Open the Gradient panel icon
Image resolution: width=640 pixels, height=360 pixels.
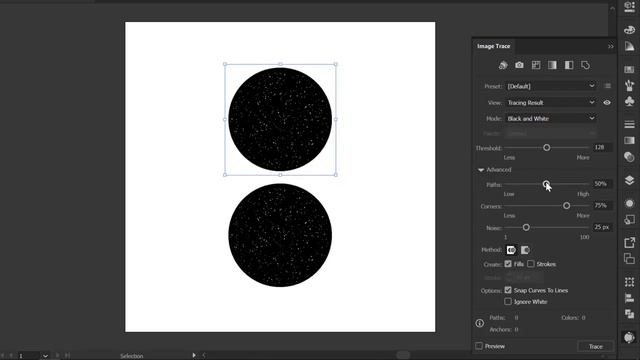(629, 140)
